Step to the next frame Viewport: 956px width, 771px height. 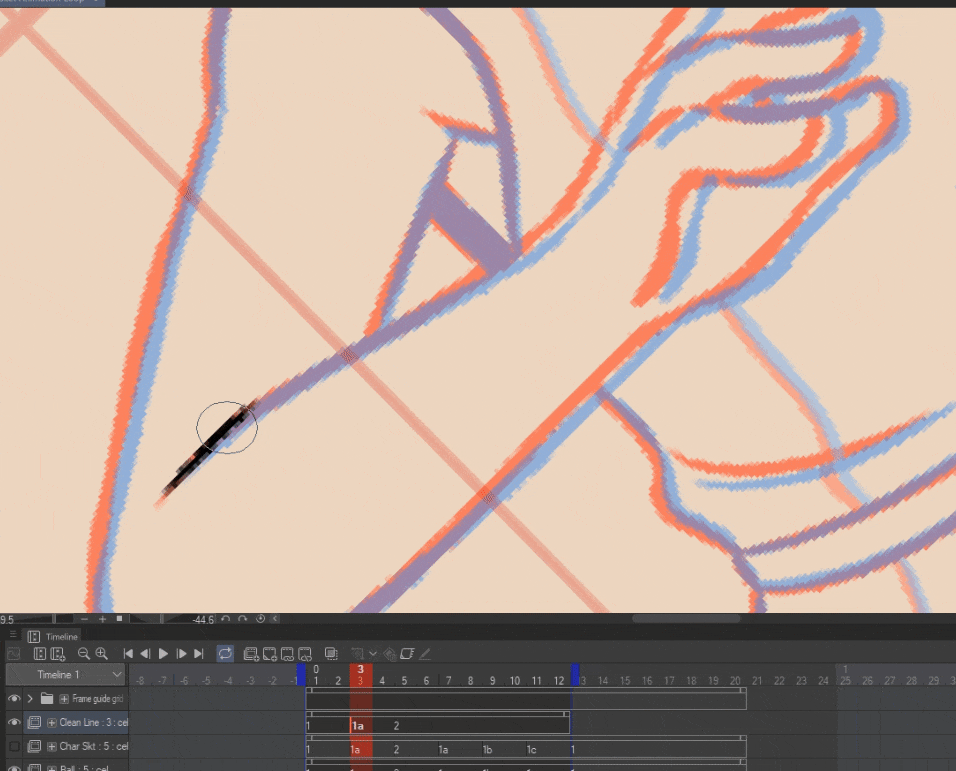coord(181,654)
